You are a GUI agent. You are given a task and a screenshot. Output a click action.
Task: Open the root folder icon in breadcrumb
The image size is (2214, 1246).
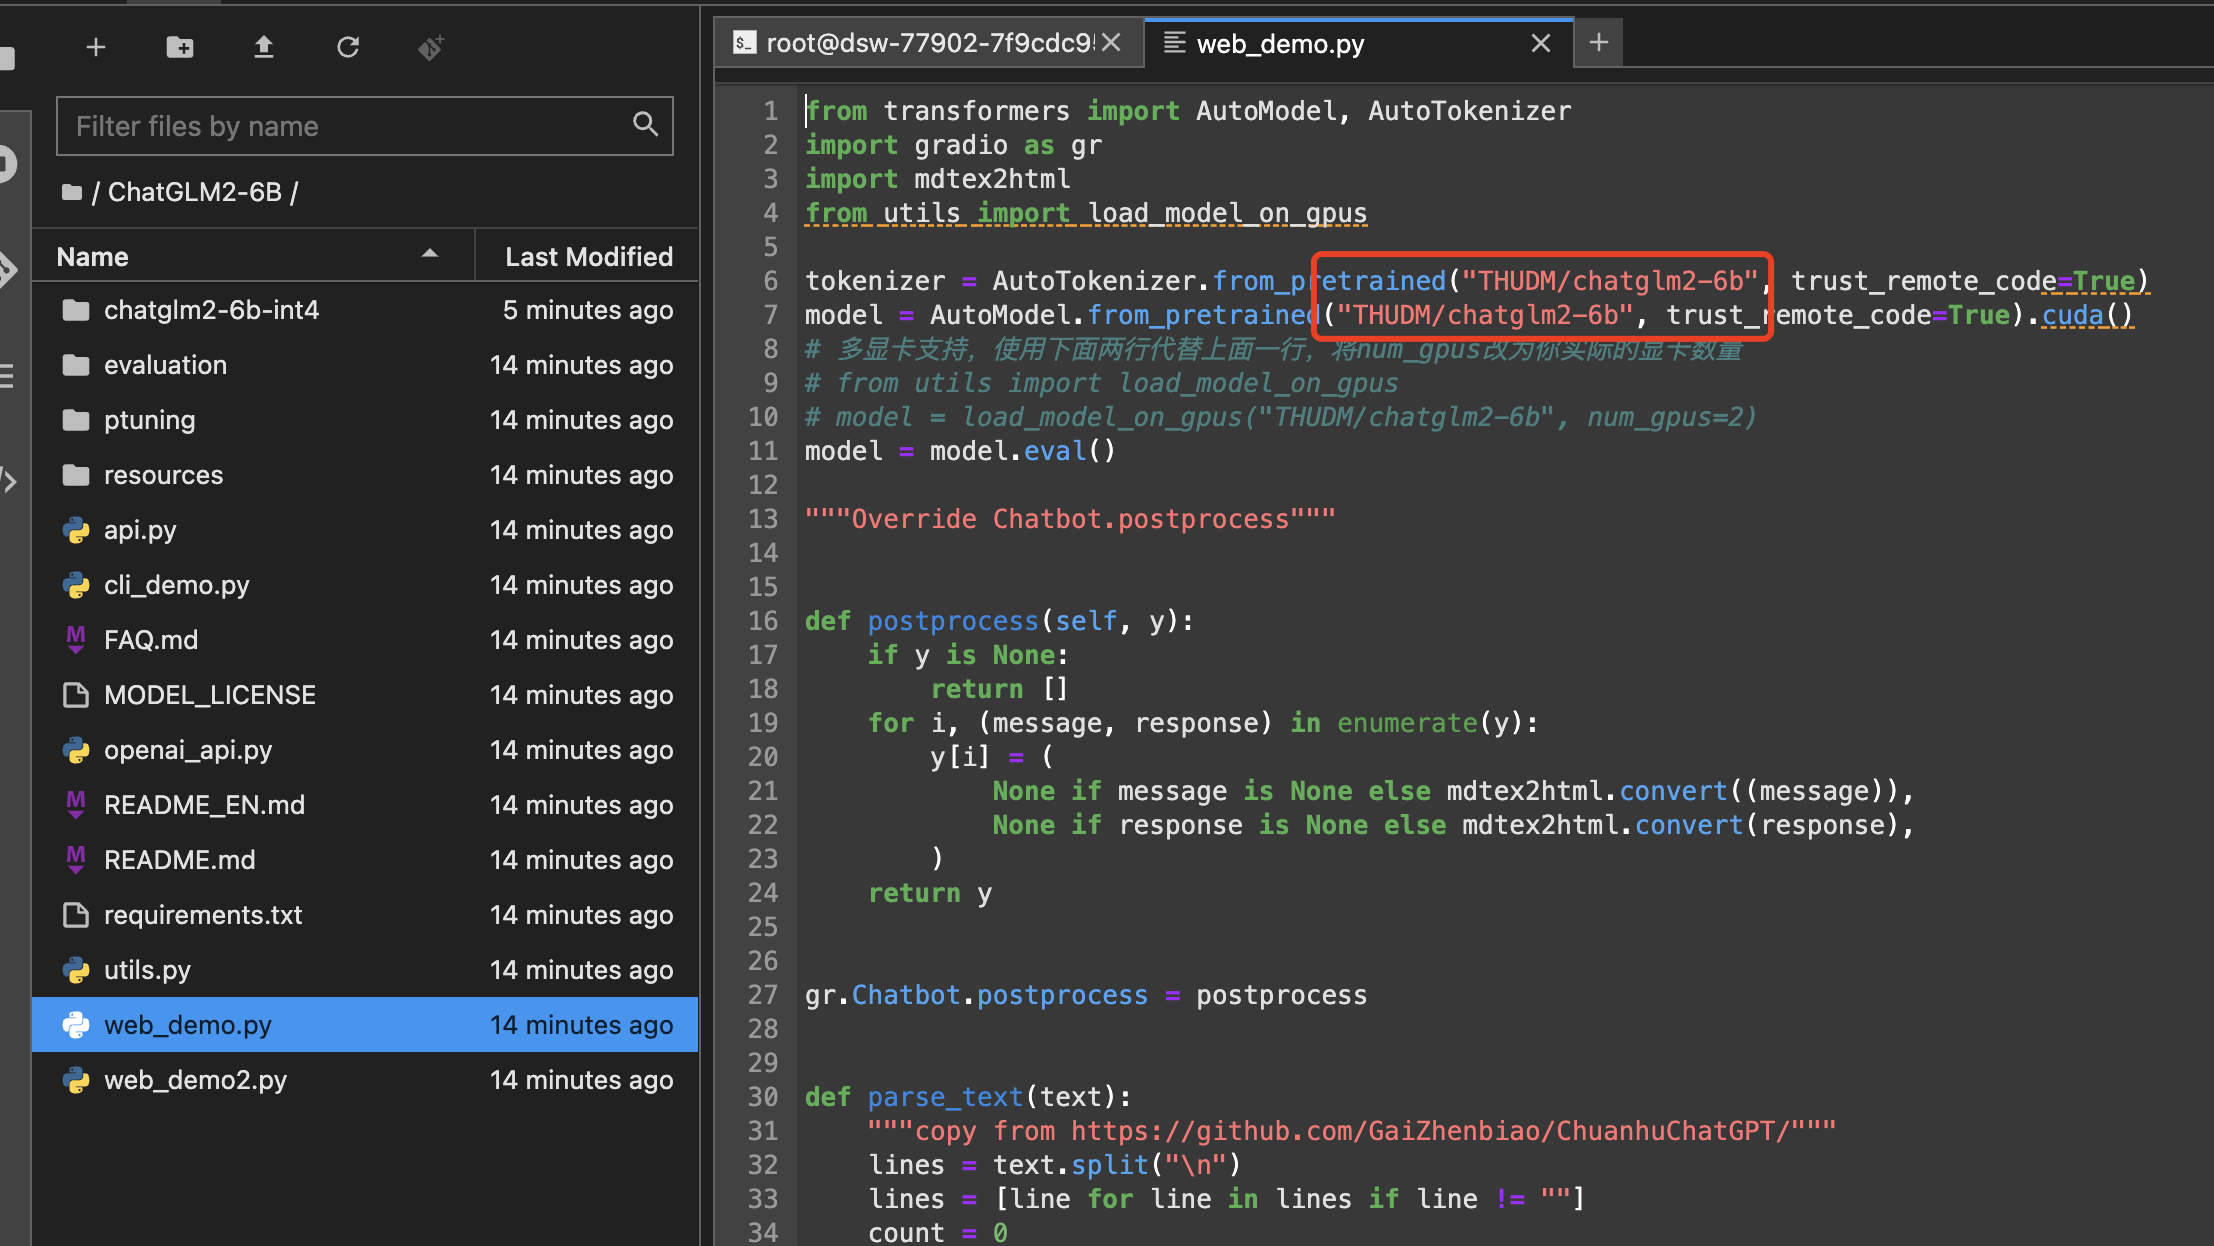coord(72,192)
